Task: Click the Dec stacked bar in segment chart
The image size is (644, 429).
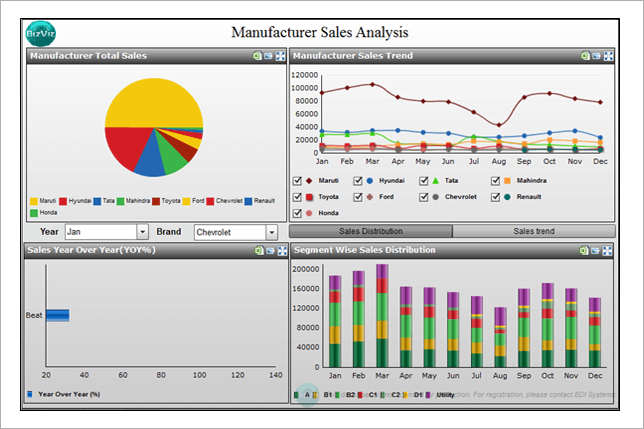Action: point(595,333)
